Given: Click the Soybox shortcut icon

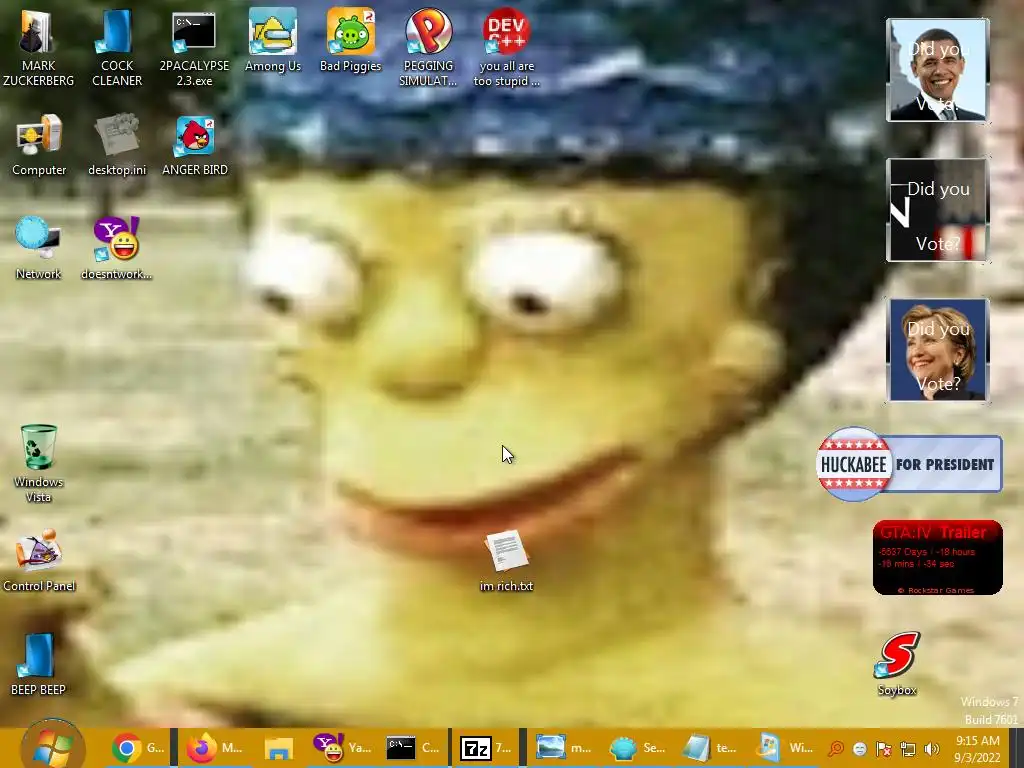Looking at the screenshot, I should point(897,663).
